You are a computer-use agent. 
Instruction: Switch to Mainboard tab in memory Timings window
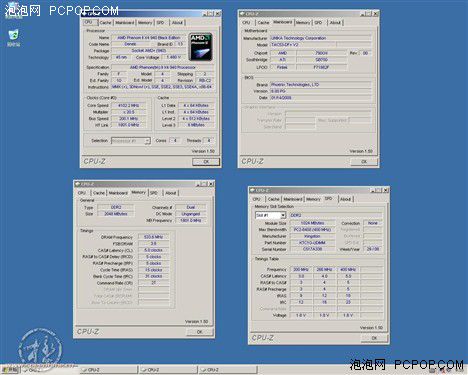118,193
